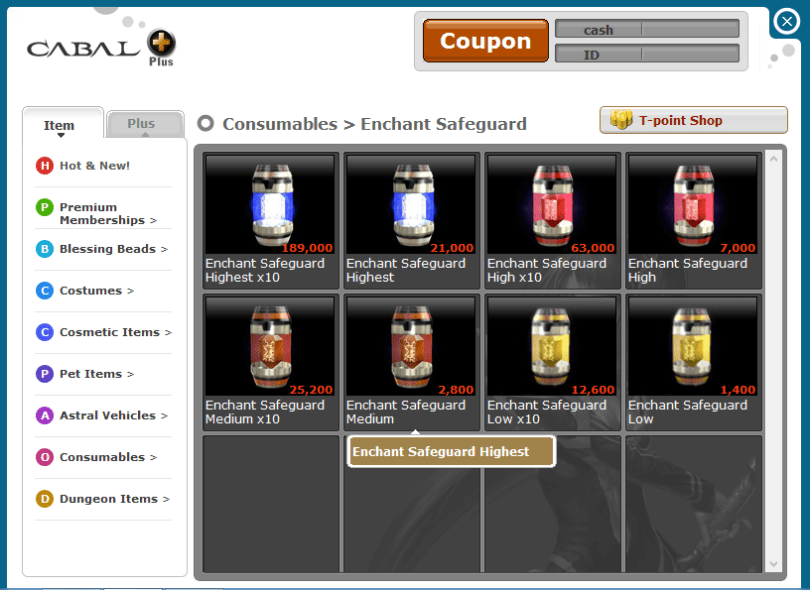Expand the Cosmetic Items category
This screenshot has height=590, width=810.
tap(103, 332)
